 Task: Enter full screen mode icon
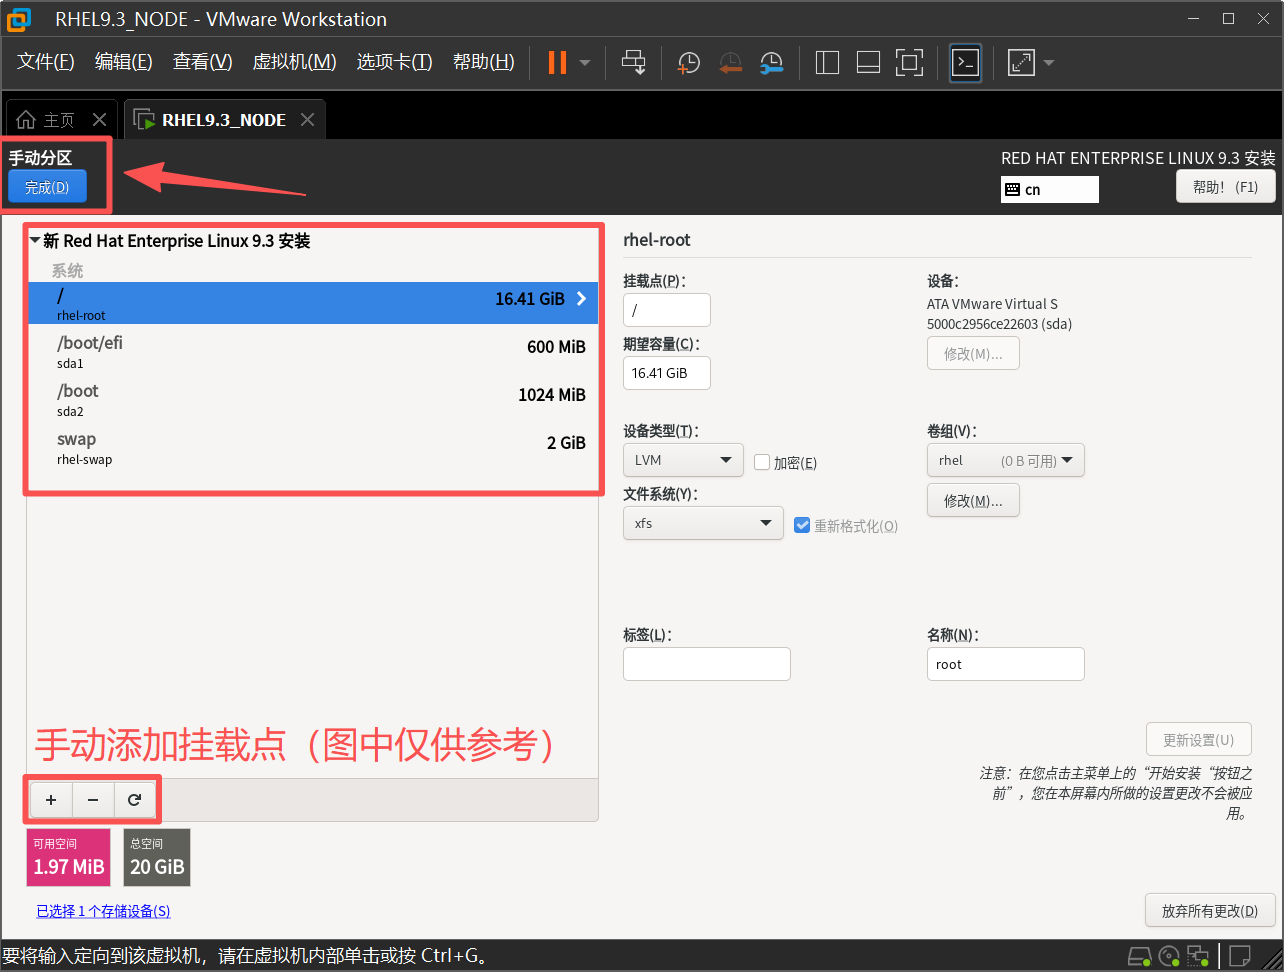[x=909, y=62]
